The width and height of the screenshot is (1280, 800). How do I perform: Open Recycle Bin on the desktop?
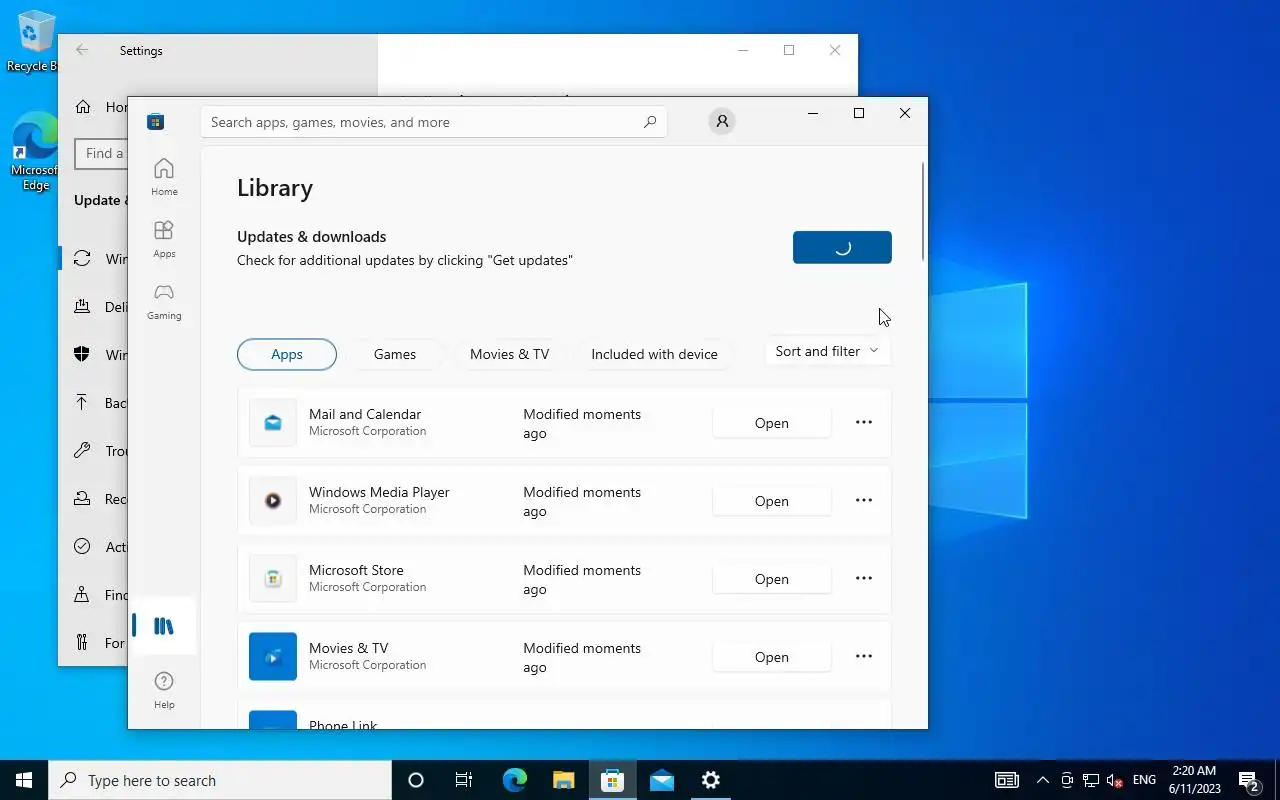(35, 42)
